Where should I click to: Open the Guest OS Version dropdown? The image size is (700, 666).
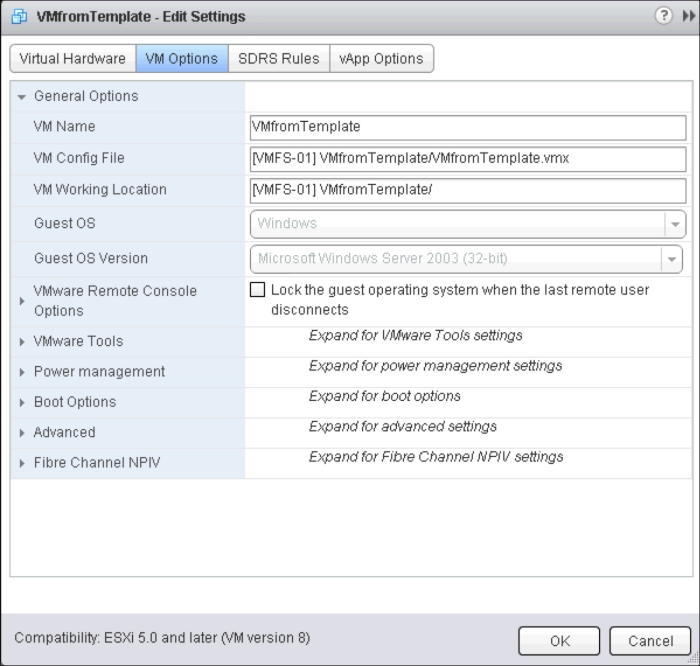pyautogui.click(x=671, y=258)
